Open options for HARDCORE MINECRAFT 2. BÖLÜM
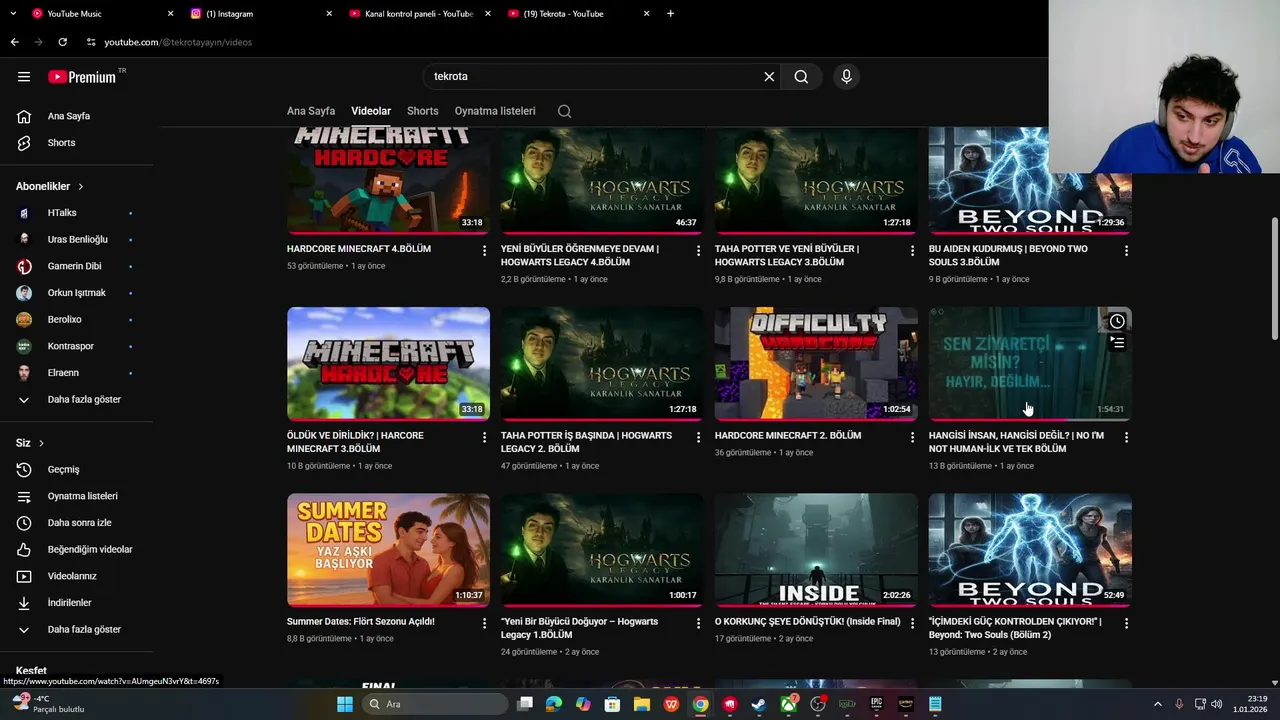This screenshot has height=720, width=1280. tap(912, 437)
